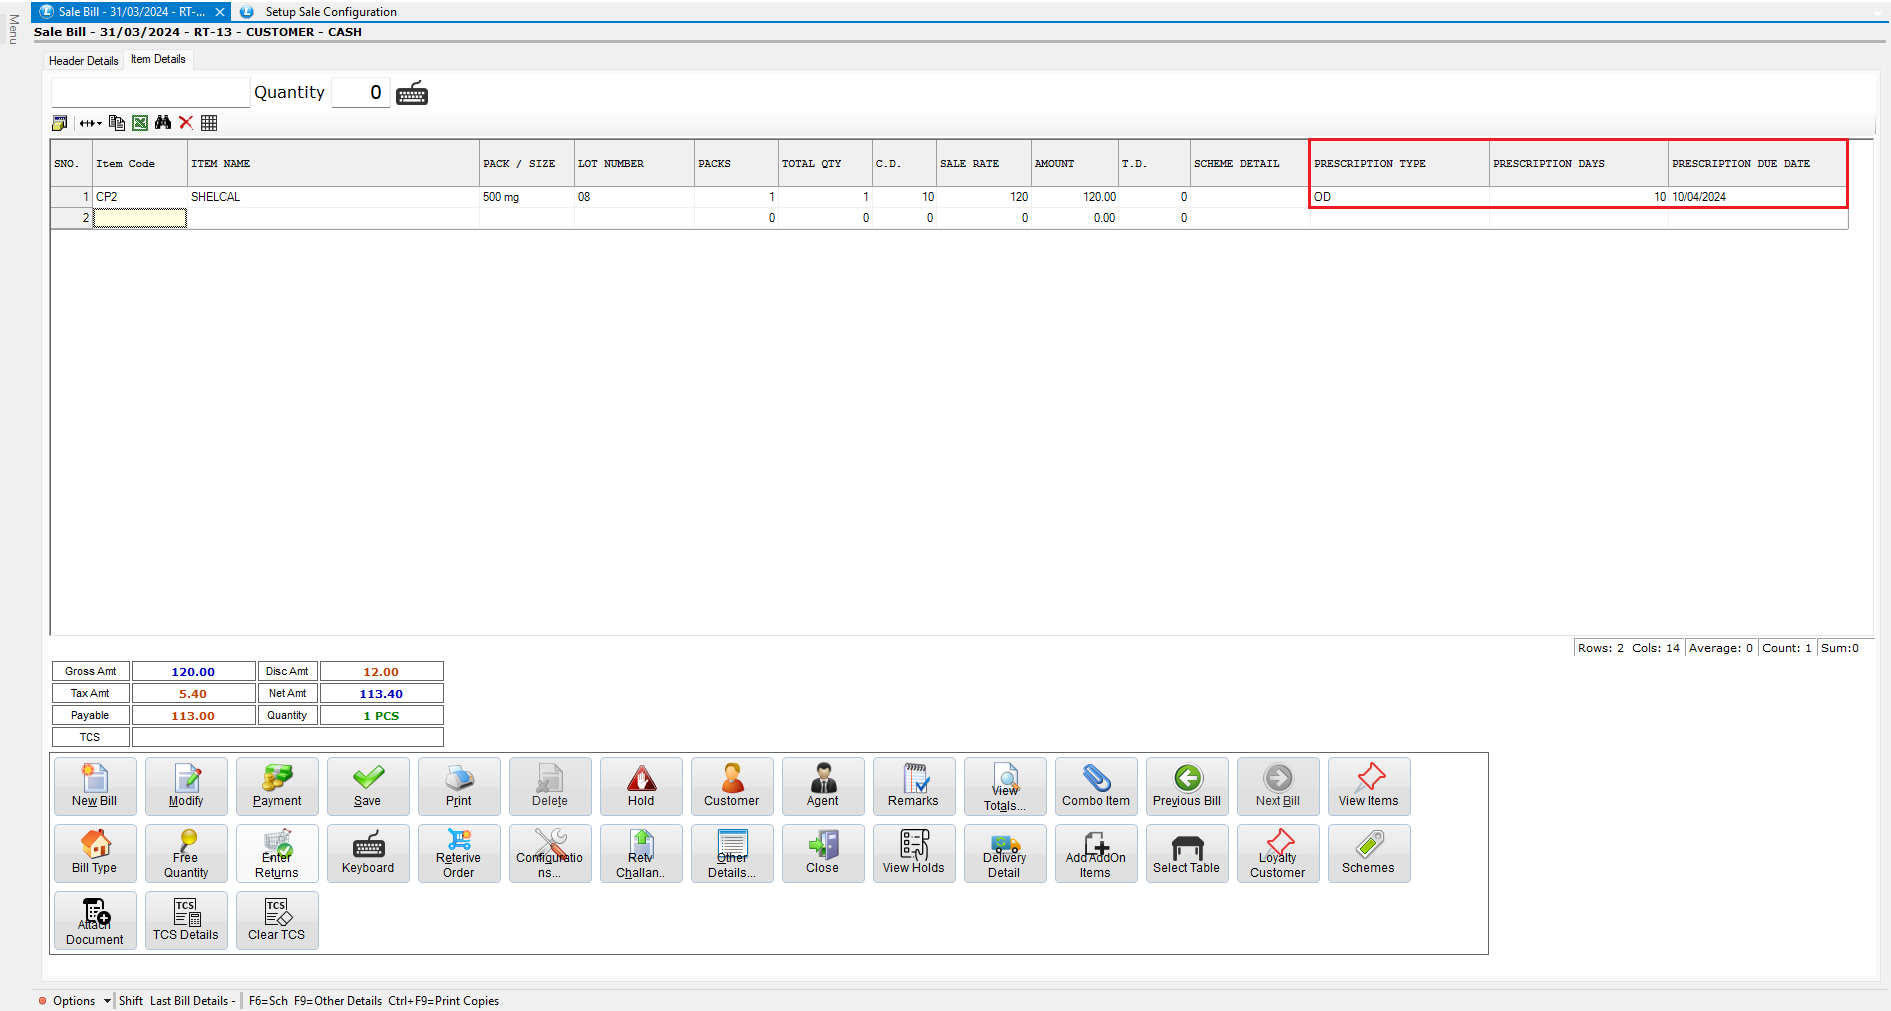Click the Excel export icon in grid toolbar
The height and width of the screenshot is (1011, 1891).
(x=140, y=123)
